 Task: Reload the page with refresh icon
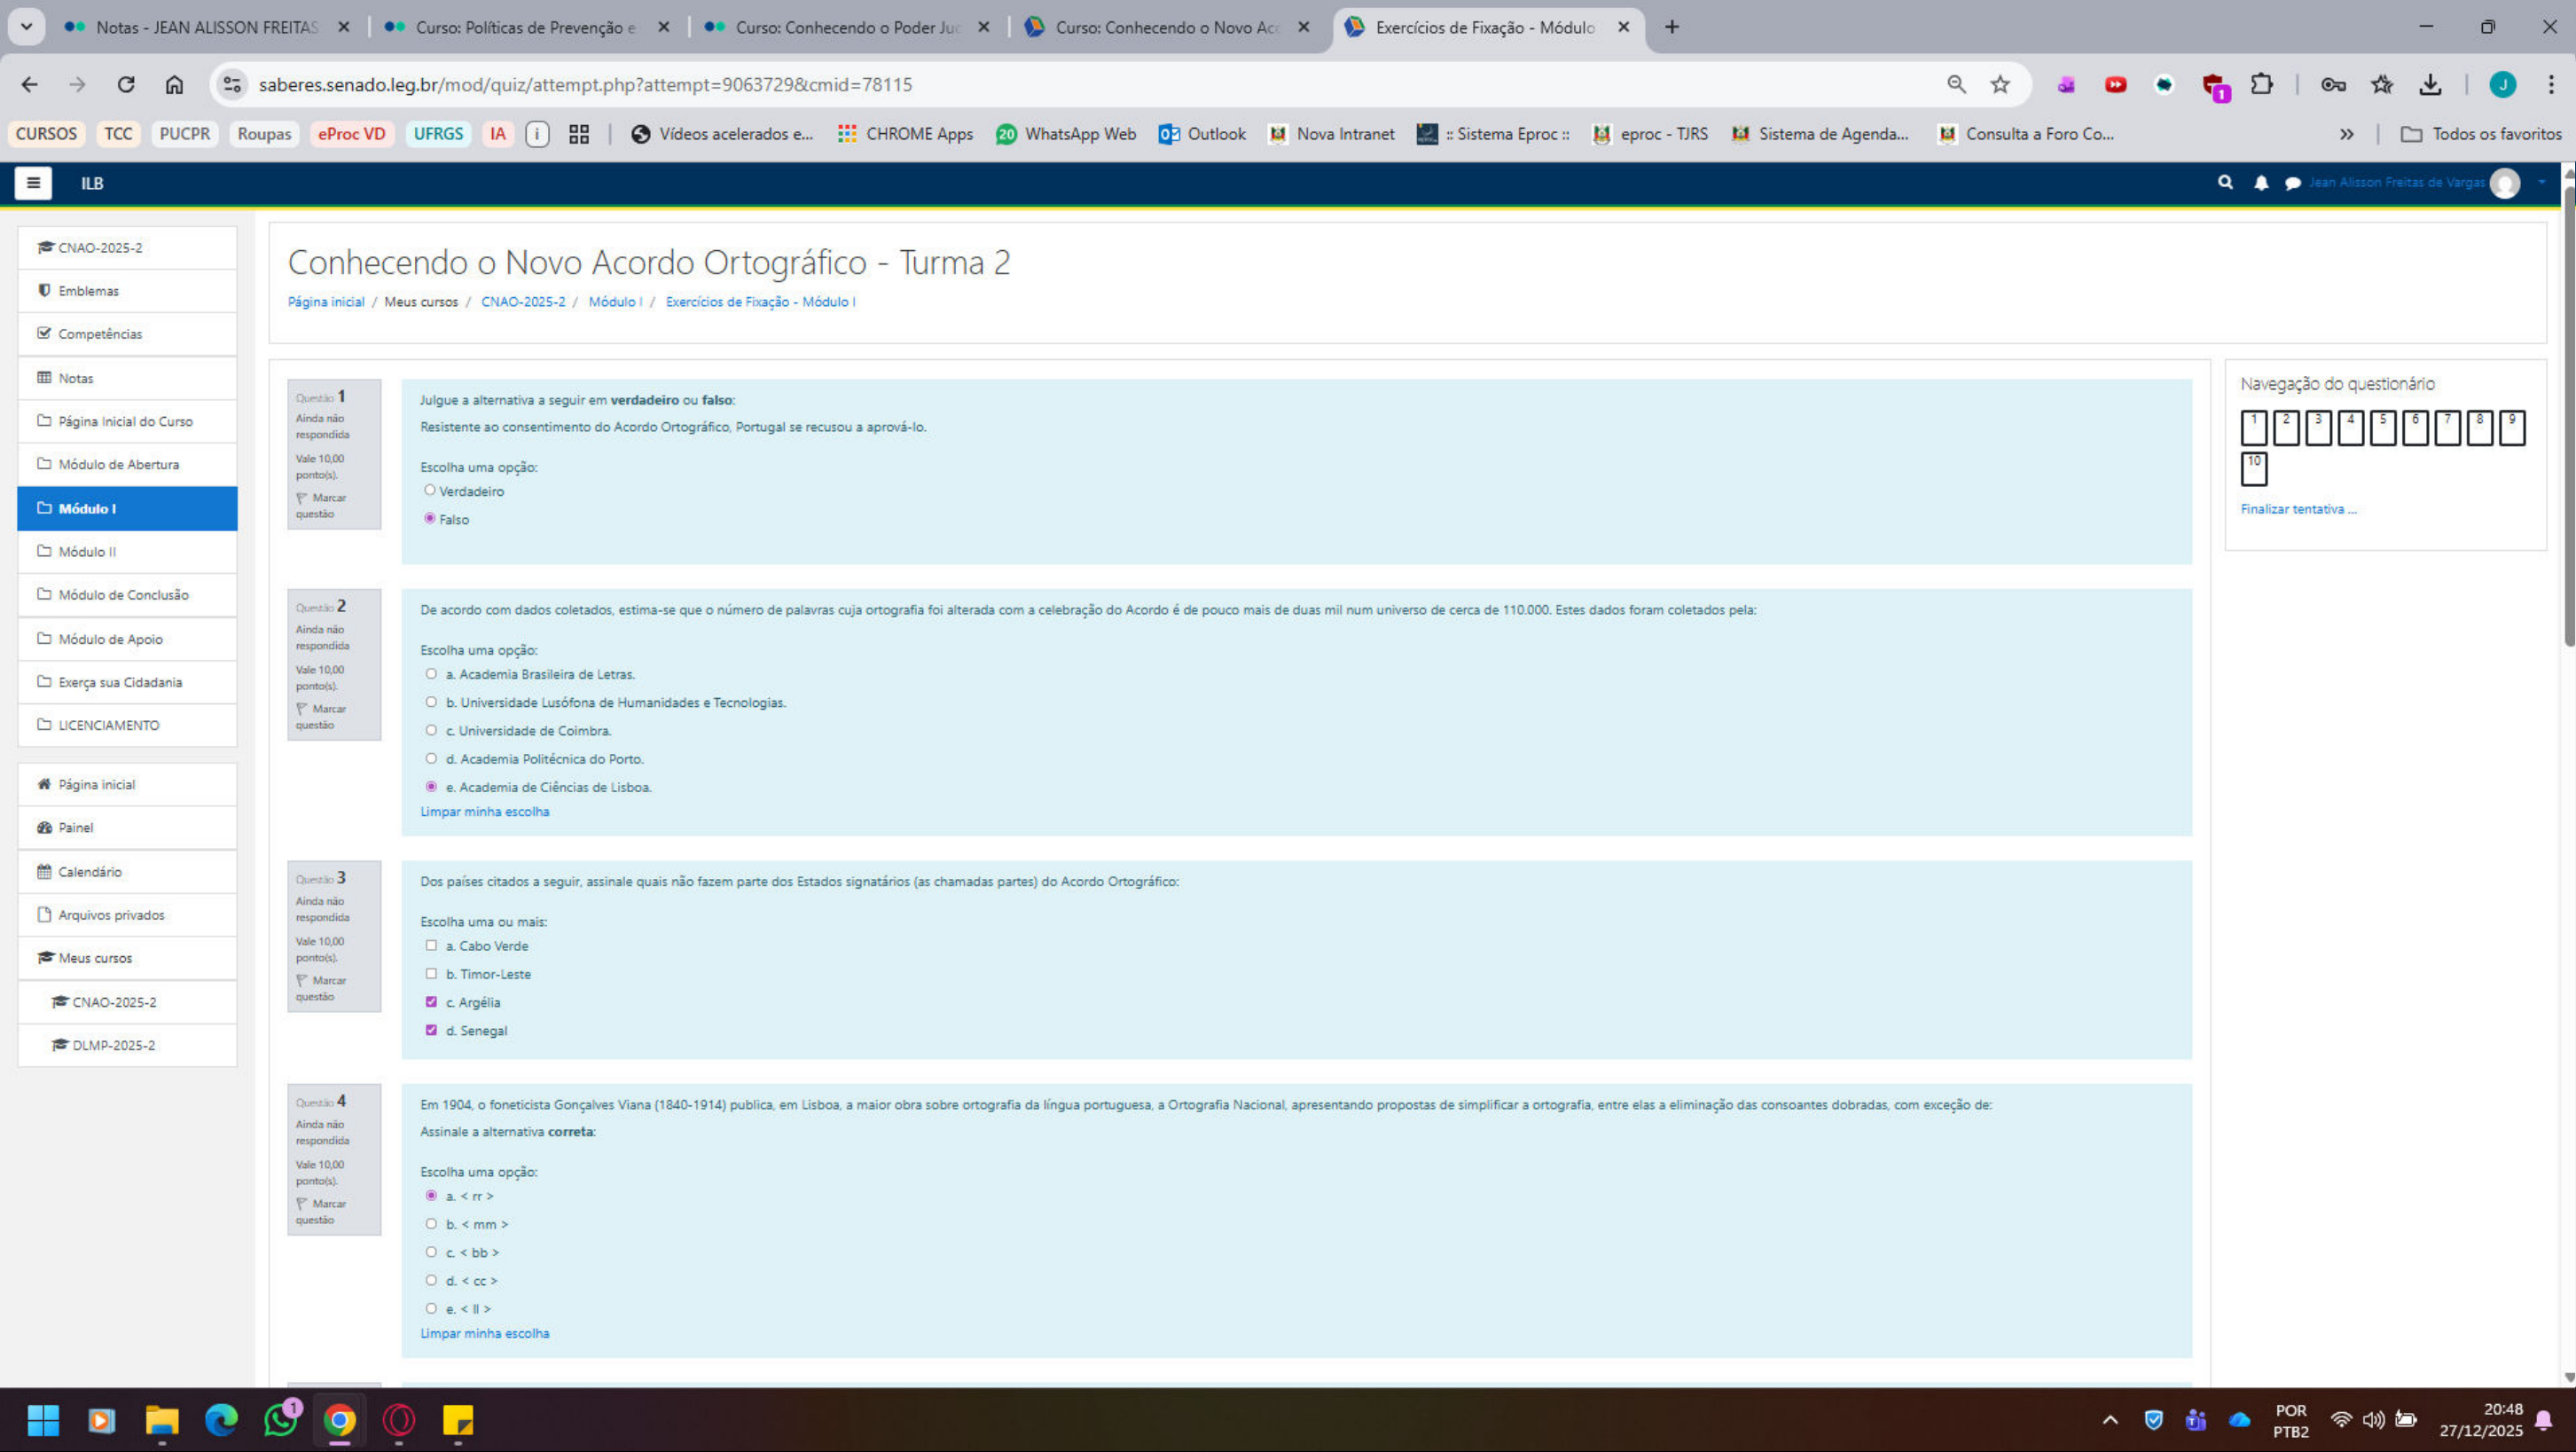(126, 85)
